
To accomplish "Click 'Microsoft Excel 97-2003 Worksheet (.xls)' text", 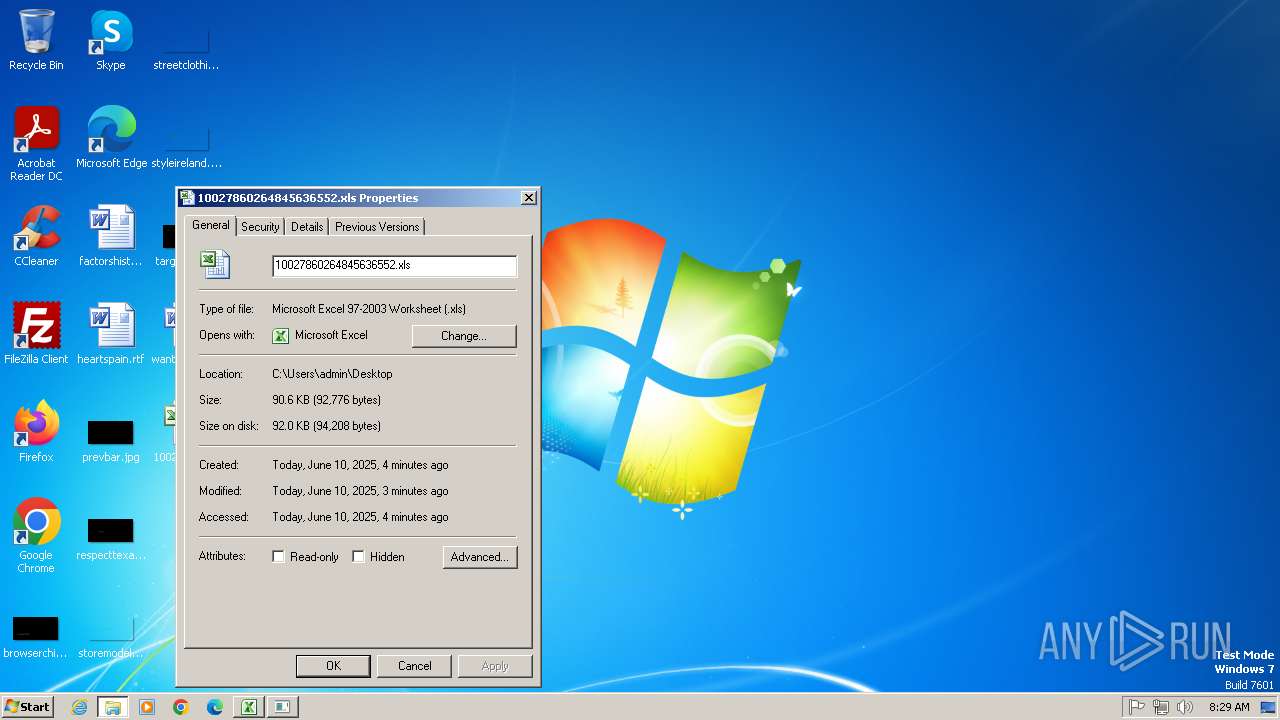I will click(x=369, y=309).
